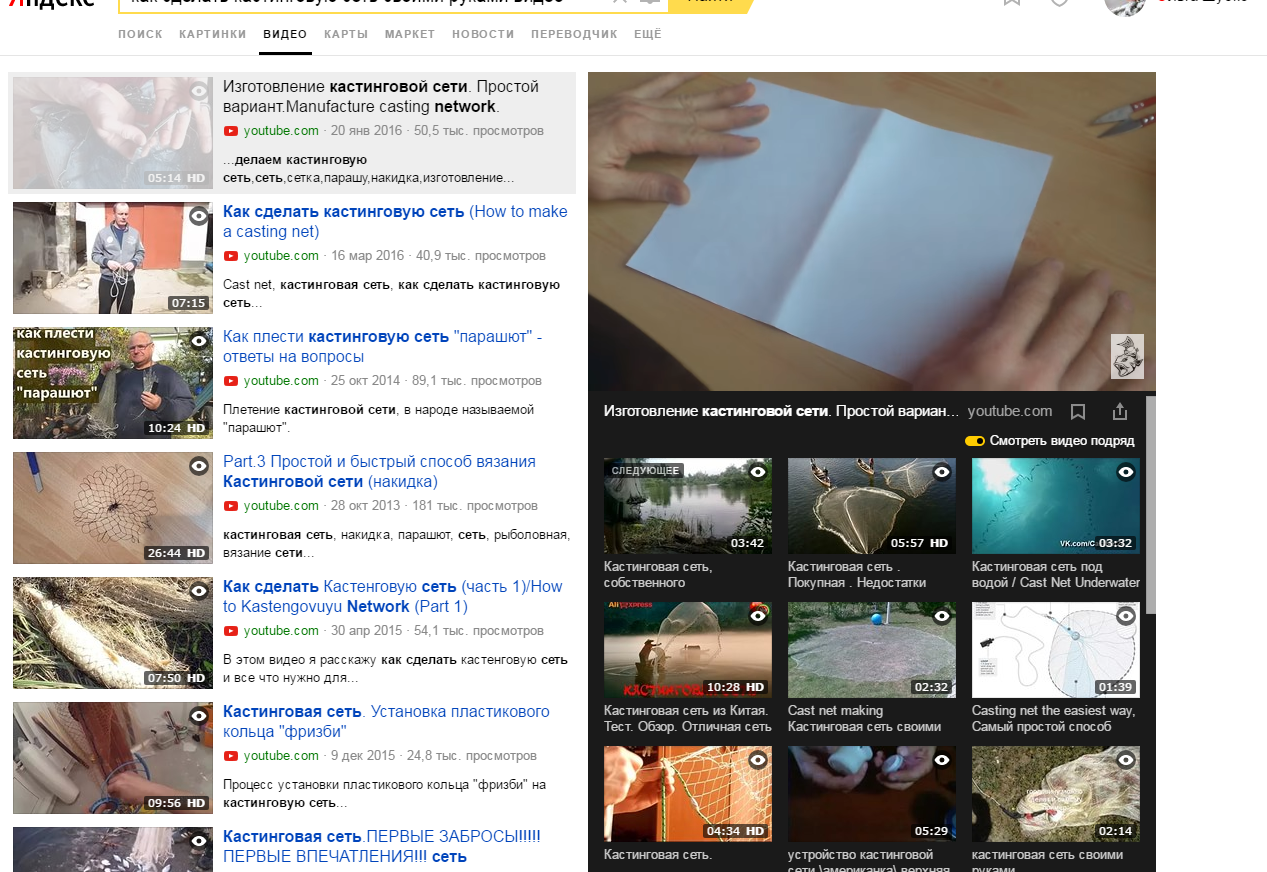1267x872 pixels.
Task: Click eye icon on Part.3 video thumbnail
Action: (x=199, y=465)
